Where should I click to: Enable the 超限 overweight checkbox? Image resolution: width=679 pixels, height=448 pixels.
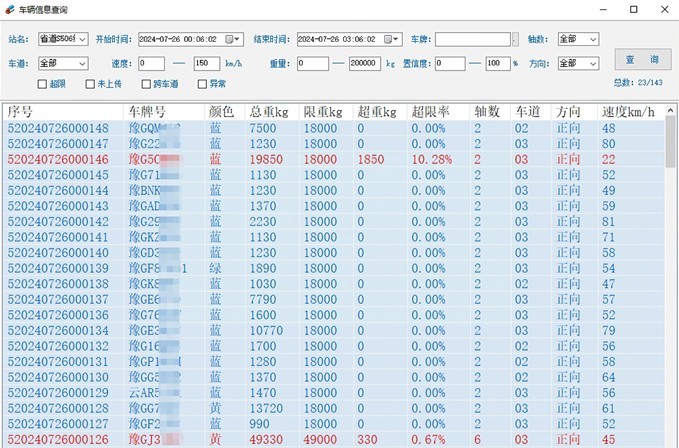(42, 84)
